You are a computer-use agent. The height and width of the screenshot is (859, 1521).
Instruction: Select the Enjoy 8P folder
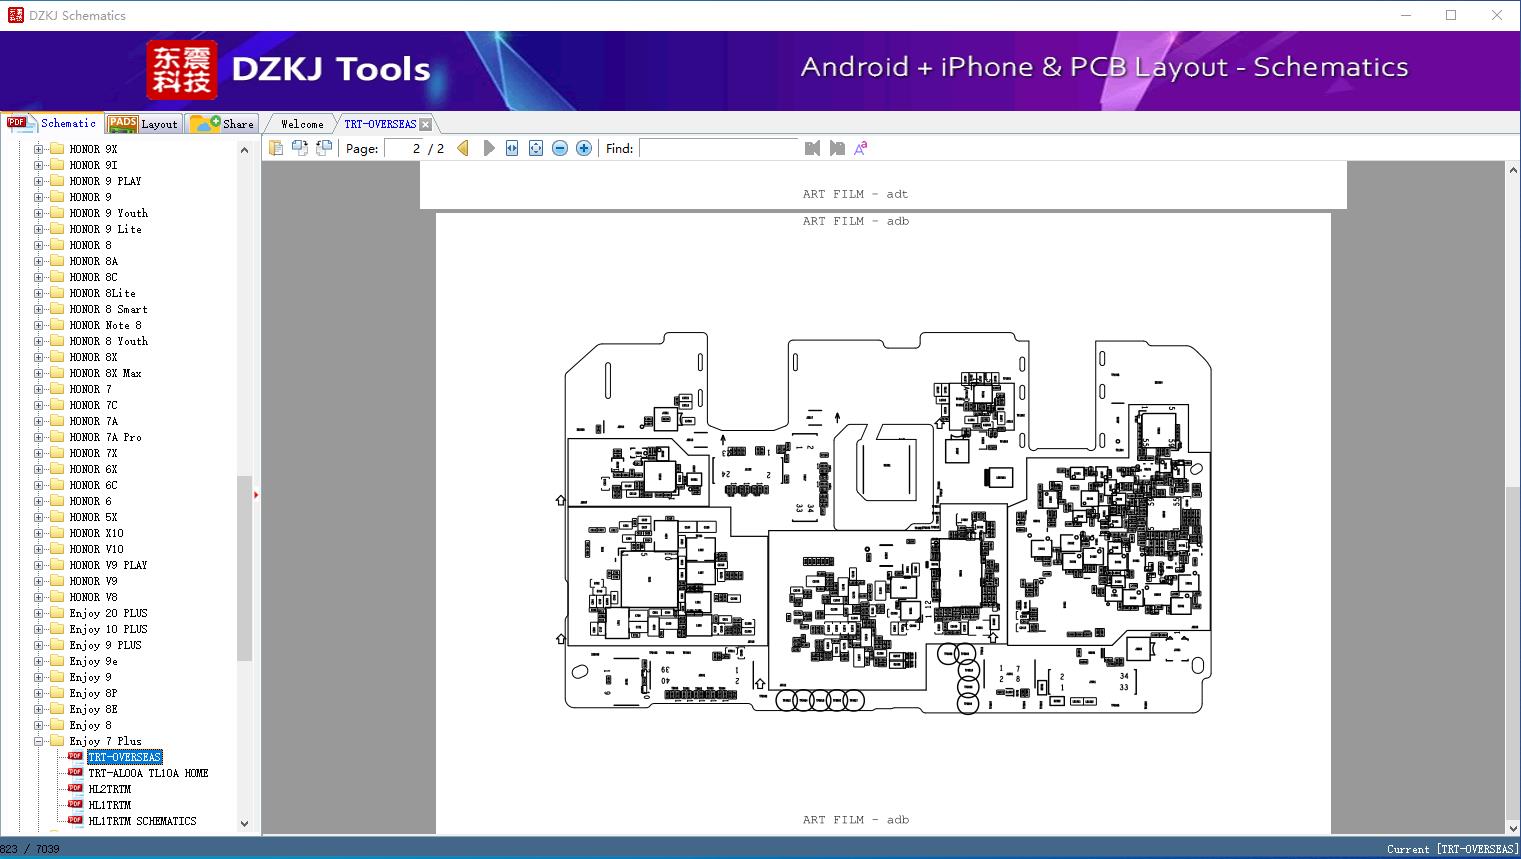tap(93, 693)
